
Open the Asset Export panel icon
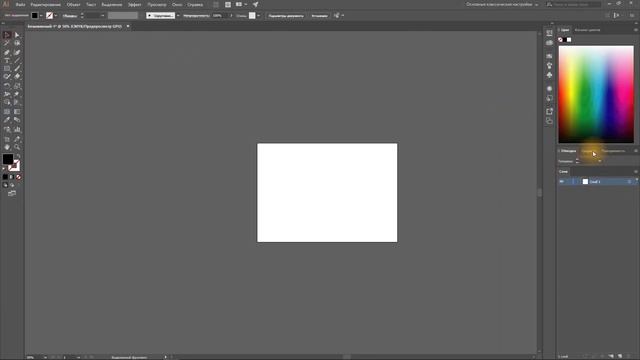tap(549, 111)
